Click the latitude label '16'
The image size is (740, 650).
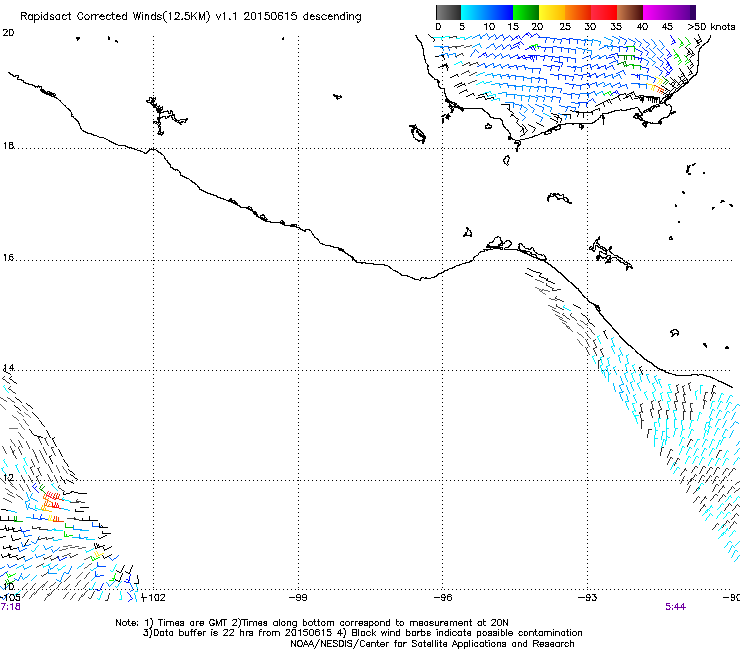(x=8, y=258)
